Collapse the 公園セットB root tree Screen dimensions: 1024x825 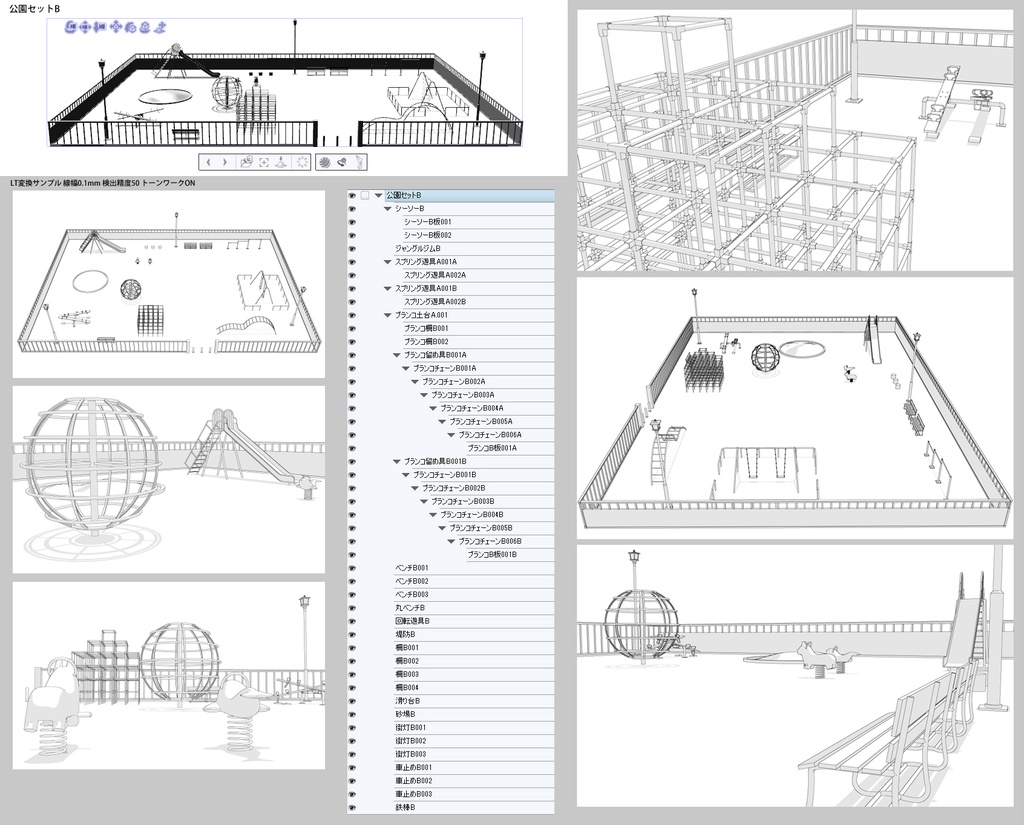[x=378, y=195]
